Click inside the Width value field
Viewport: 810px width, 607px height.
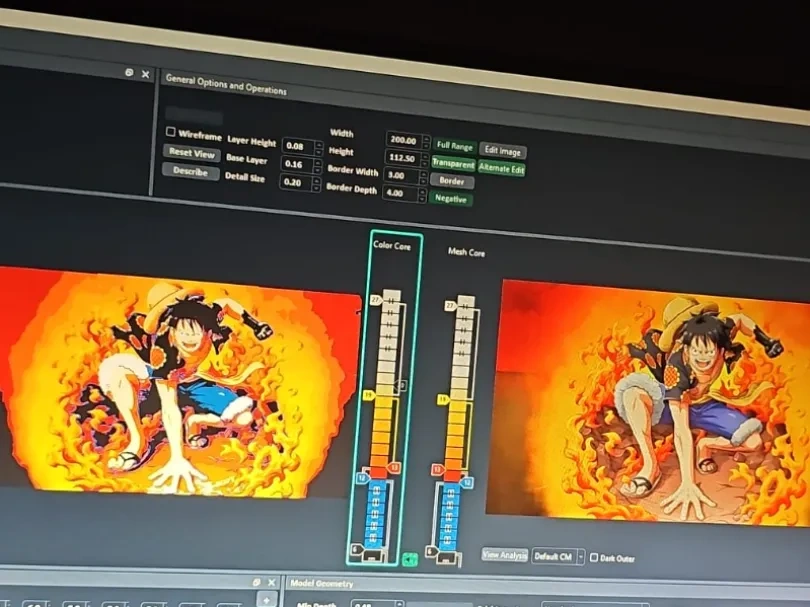coord(404,141)
